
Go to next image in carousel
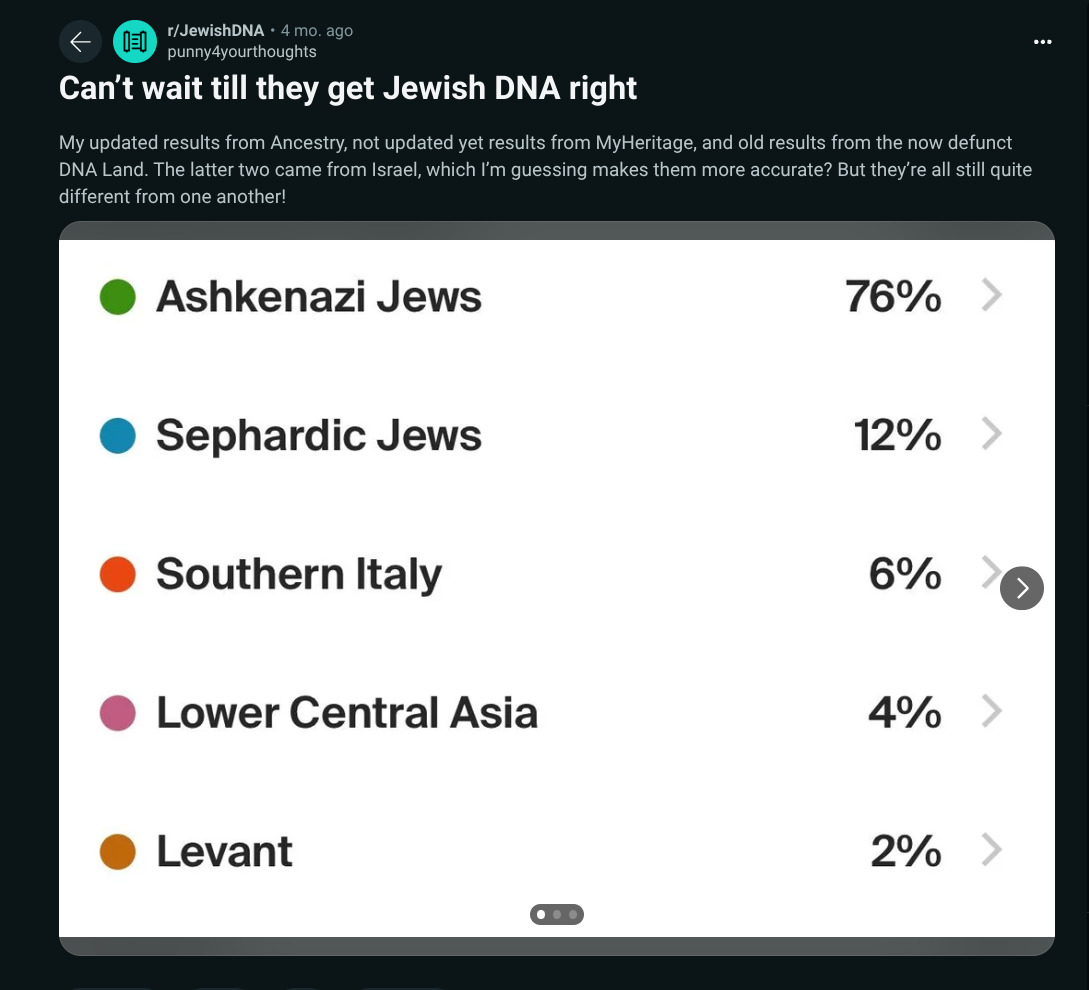(1021, 588)
